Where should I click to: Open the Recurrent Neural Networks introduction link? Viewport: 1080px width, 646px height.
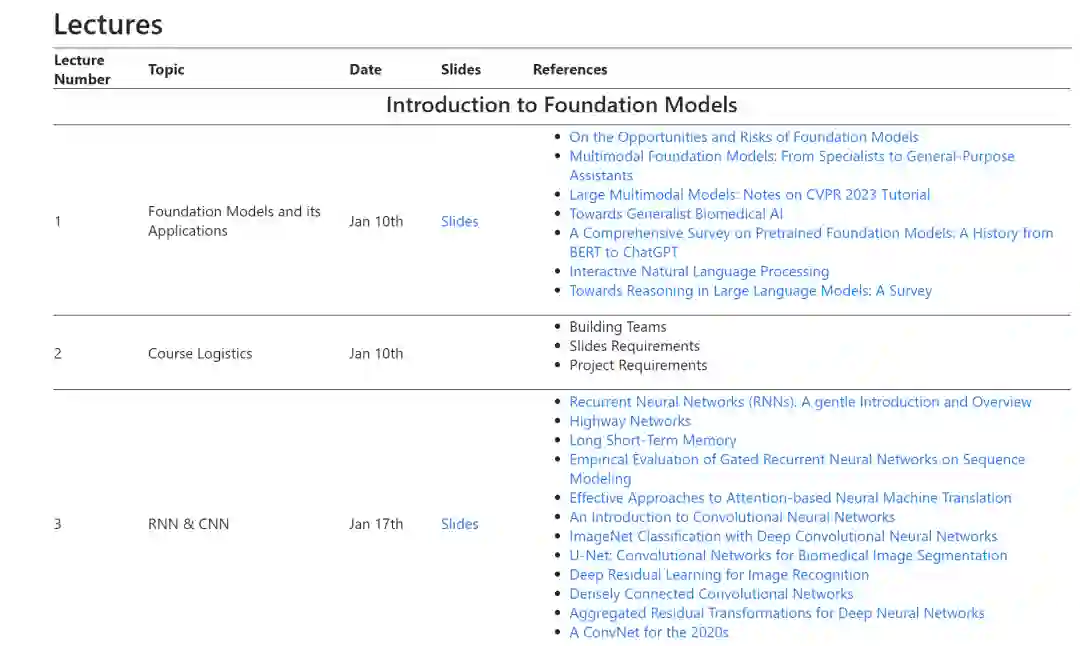coord(800,402)
